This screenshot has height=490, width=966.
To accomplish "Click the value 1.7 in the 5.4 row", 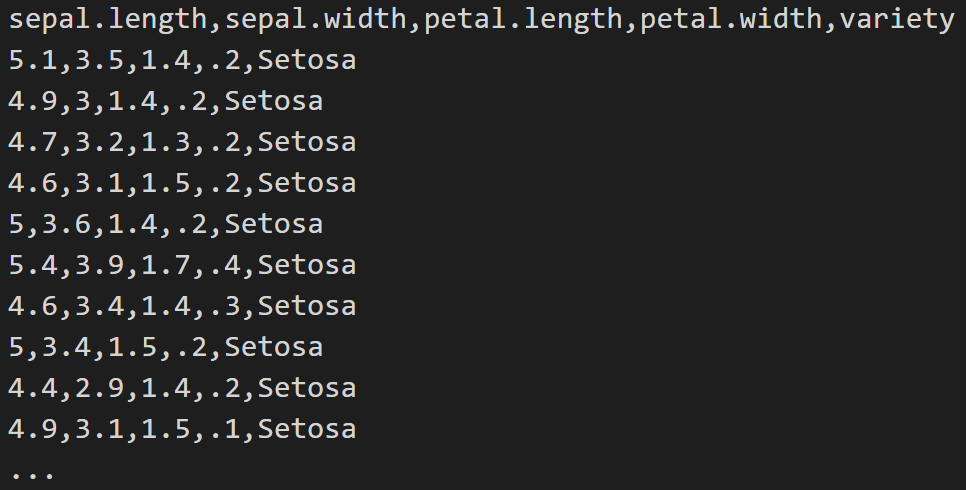I will (166, 266).
